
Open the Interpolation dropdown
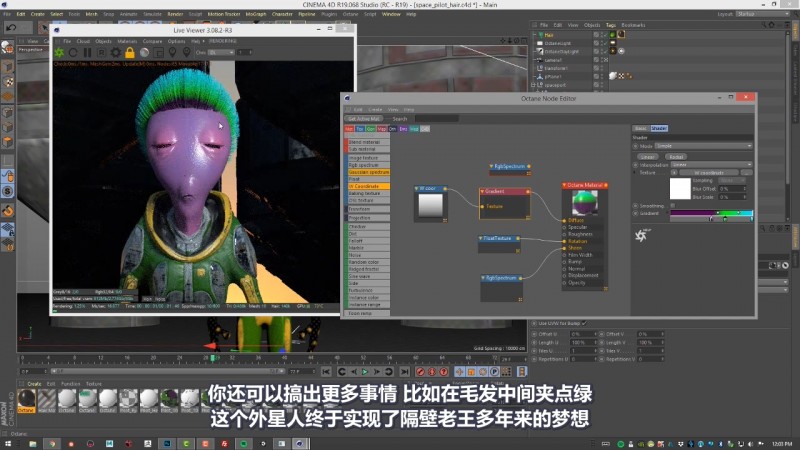tap(711, 165)
